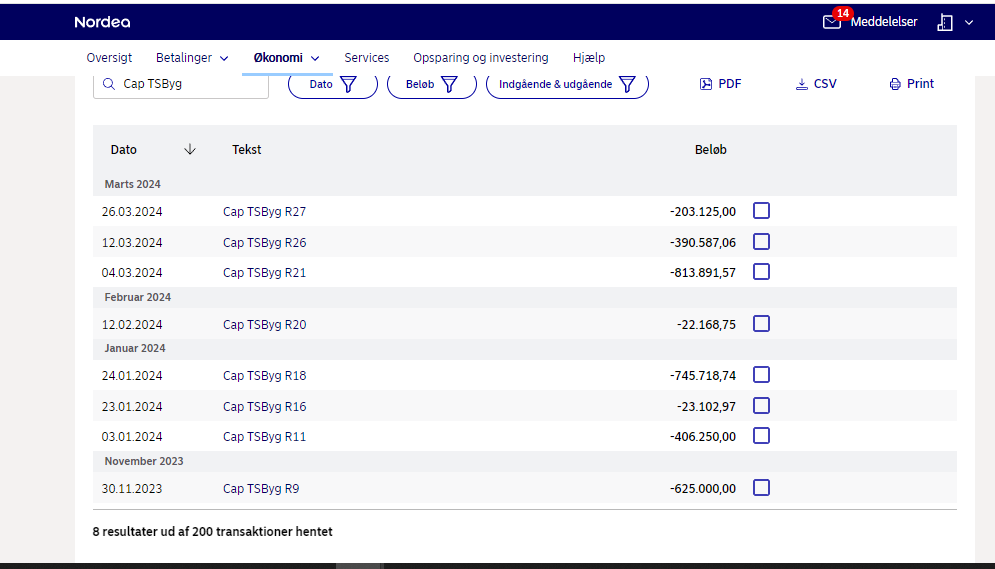Image resolution: width=995 pixels, height=569 pixels.
Task: Open the Oversigt tab
Action: click(109, 58)
